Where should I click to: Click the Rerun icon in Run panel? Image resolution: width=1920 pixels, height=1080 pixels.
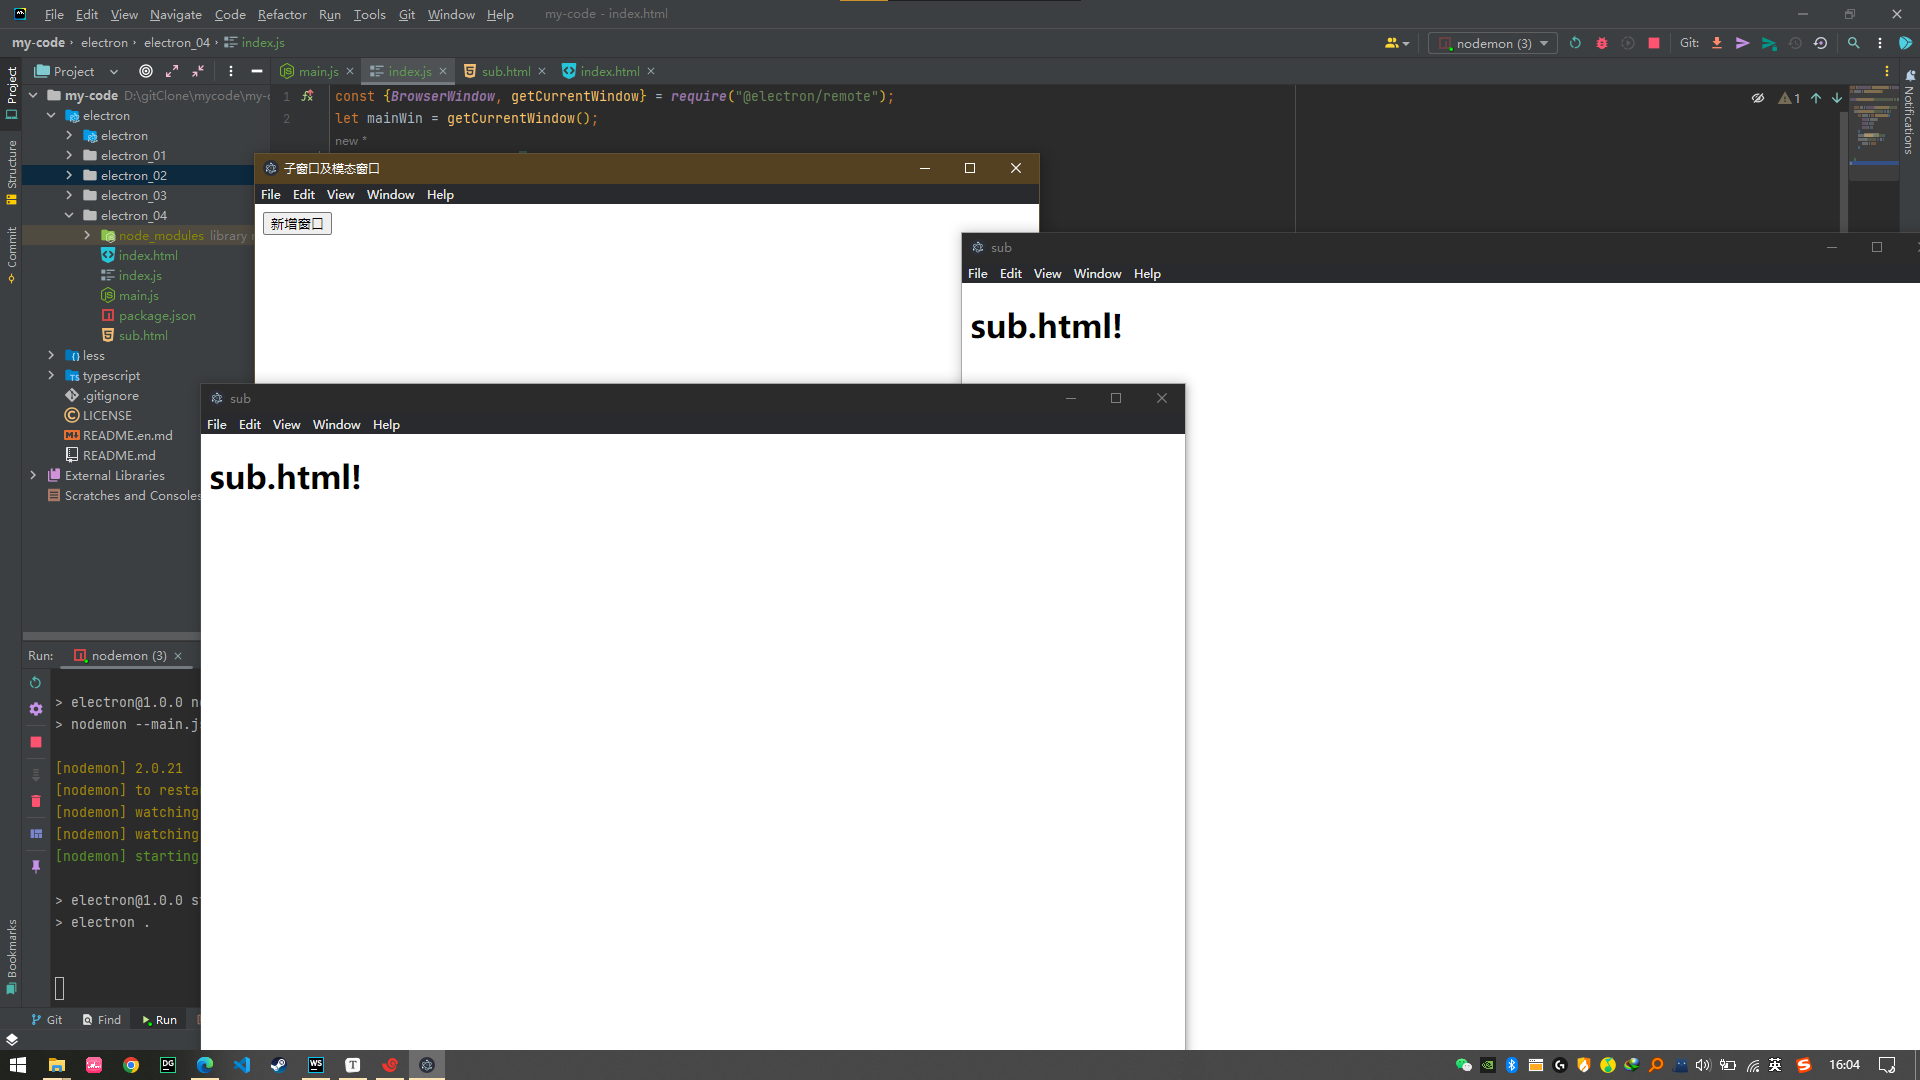(35, 682)
